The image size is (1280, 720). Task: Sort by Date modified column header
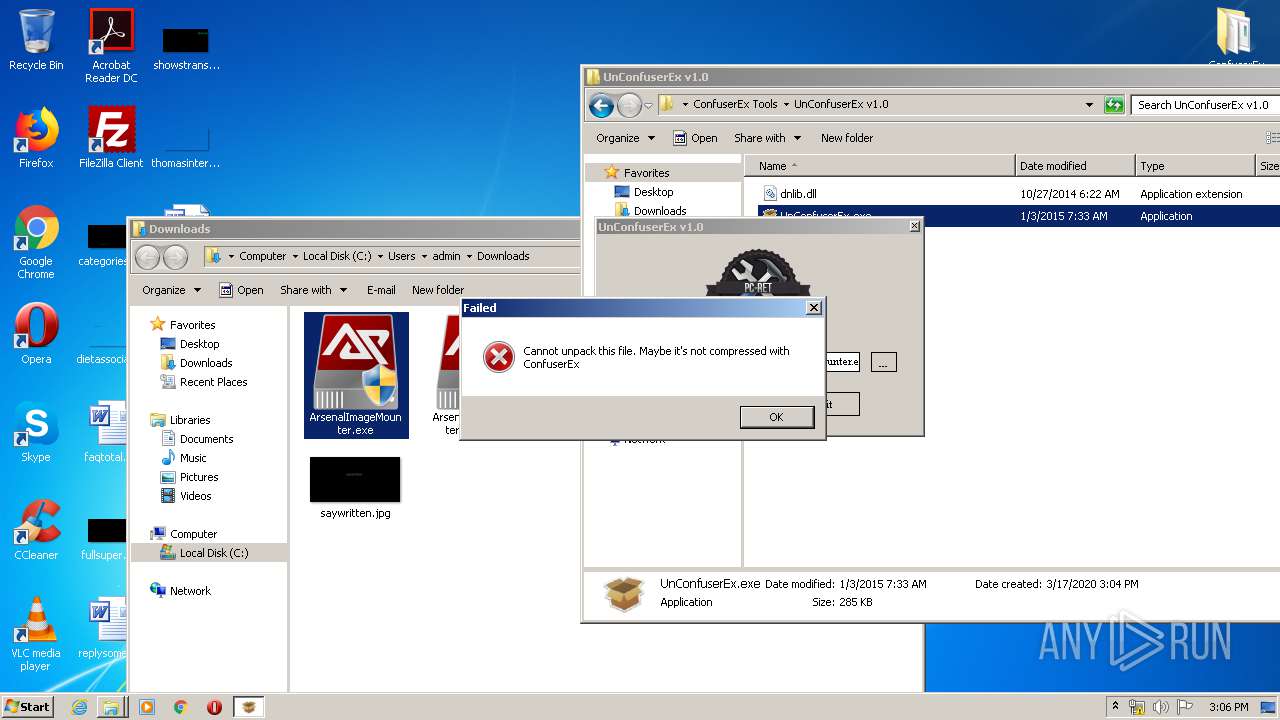(x=1076, y=166)
